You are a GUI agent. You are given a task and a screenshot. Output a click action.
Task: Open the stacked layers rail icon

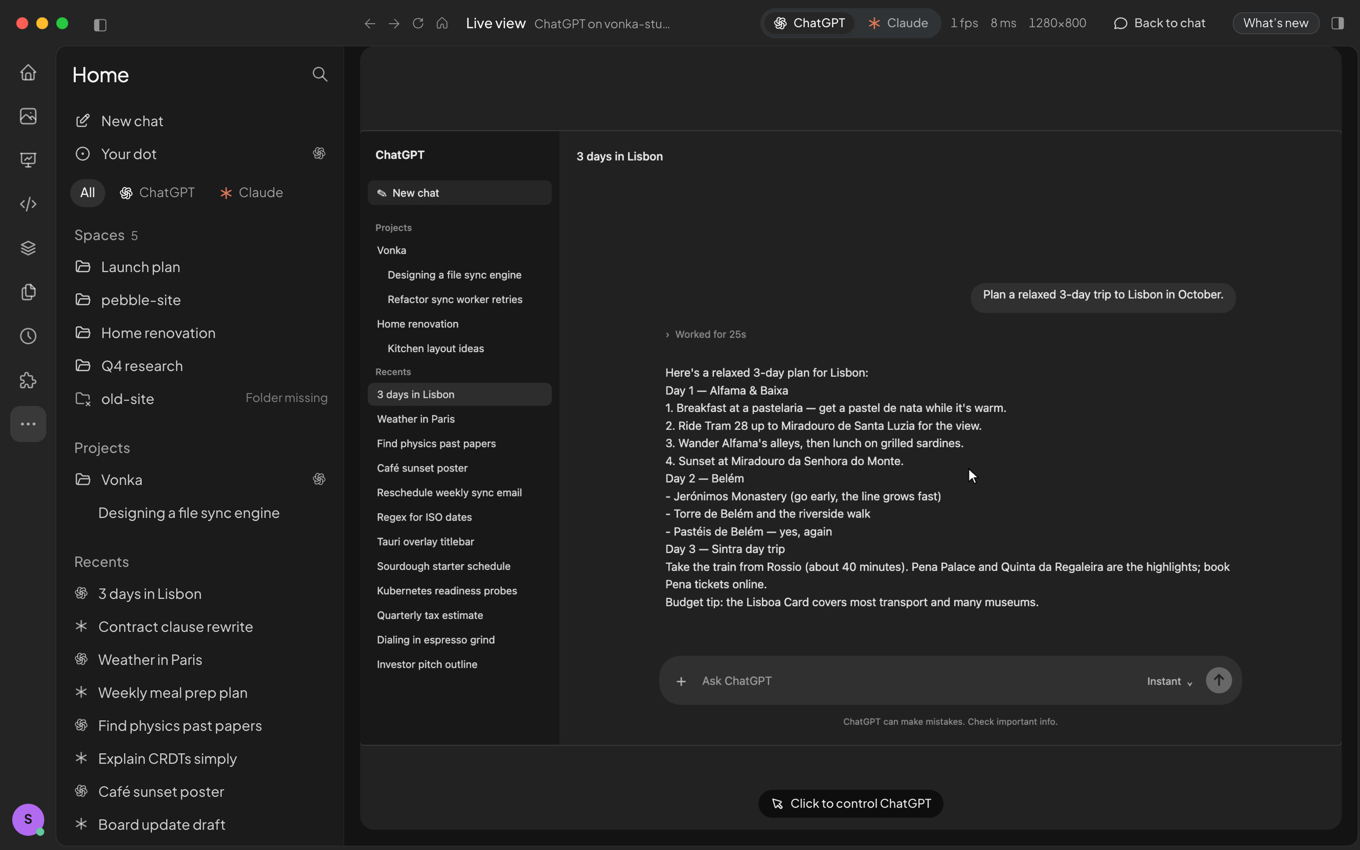28,248
